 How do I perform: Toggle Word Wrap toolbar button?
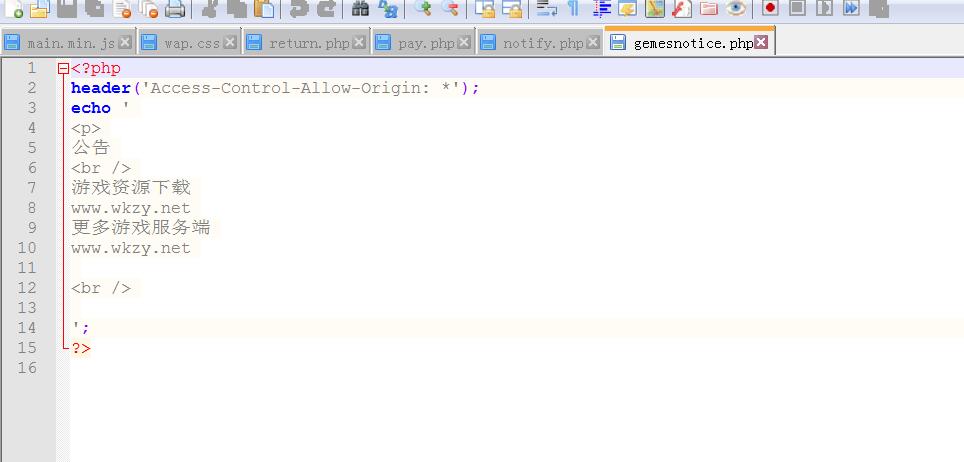(546, 9)
